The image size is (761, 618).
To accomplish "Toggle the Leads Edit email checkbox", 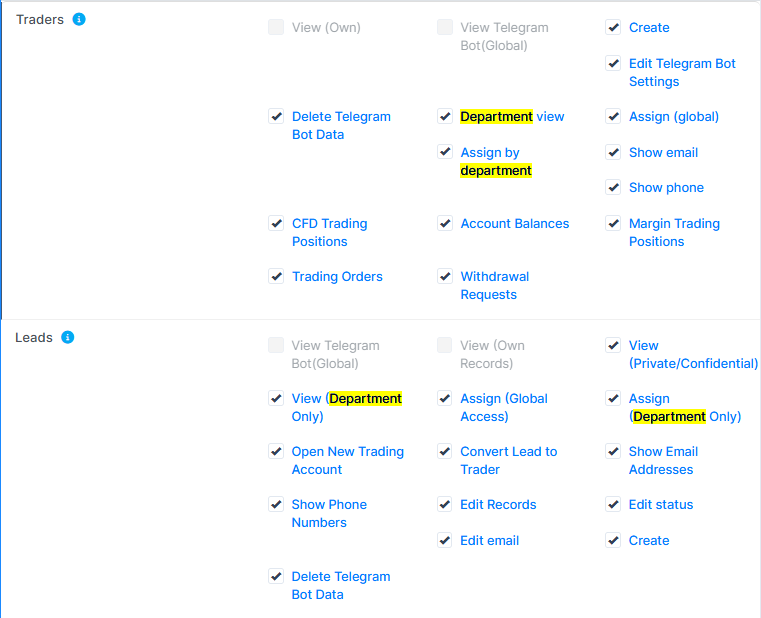I will point(445,541).
